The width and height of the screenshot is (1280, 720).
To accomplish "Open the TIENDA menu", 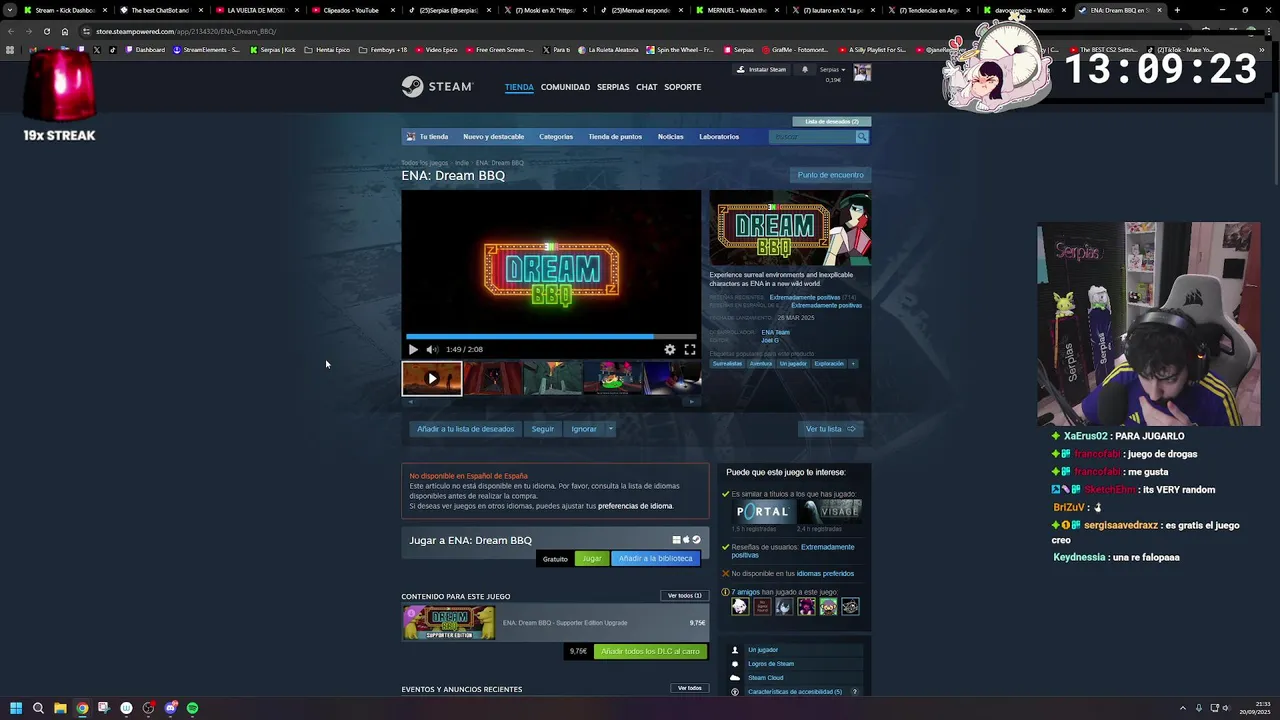I will tap(519, 87).
